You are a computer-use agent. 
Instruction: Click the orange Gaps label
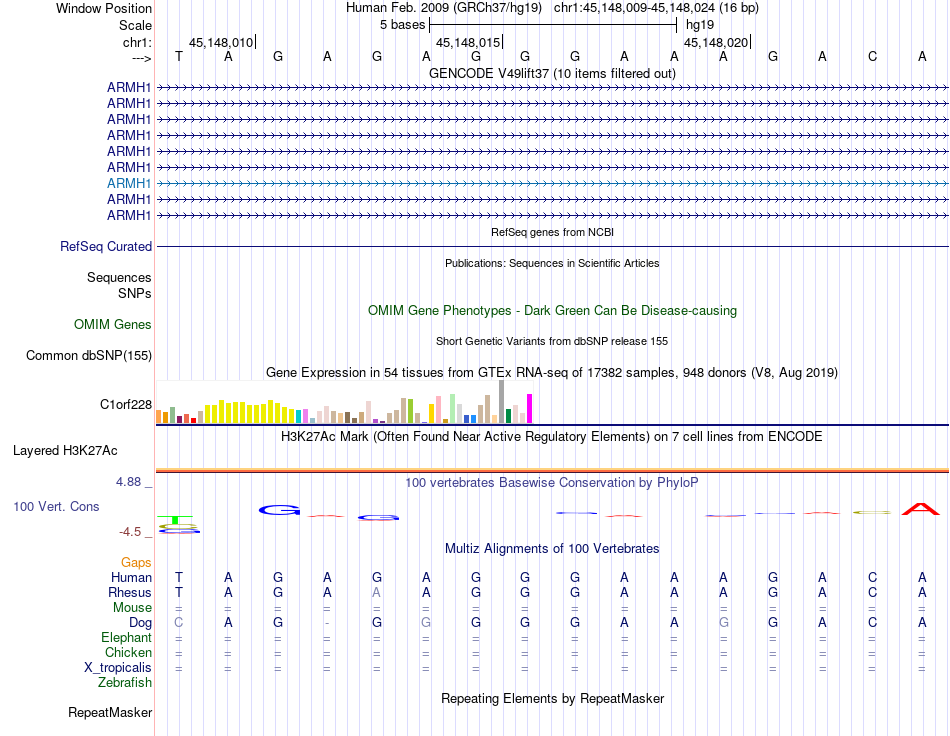136,563
